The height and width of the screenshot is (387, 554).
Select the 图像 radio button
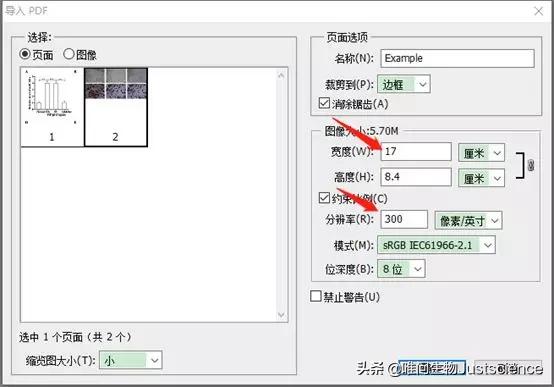[69, 54]
